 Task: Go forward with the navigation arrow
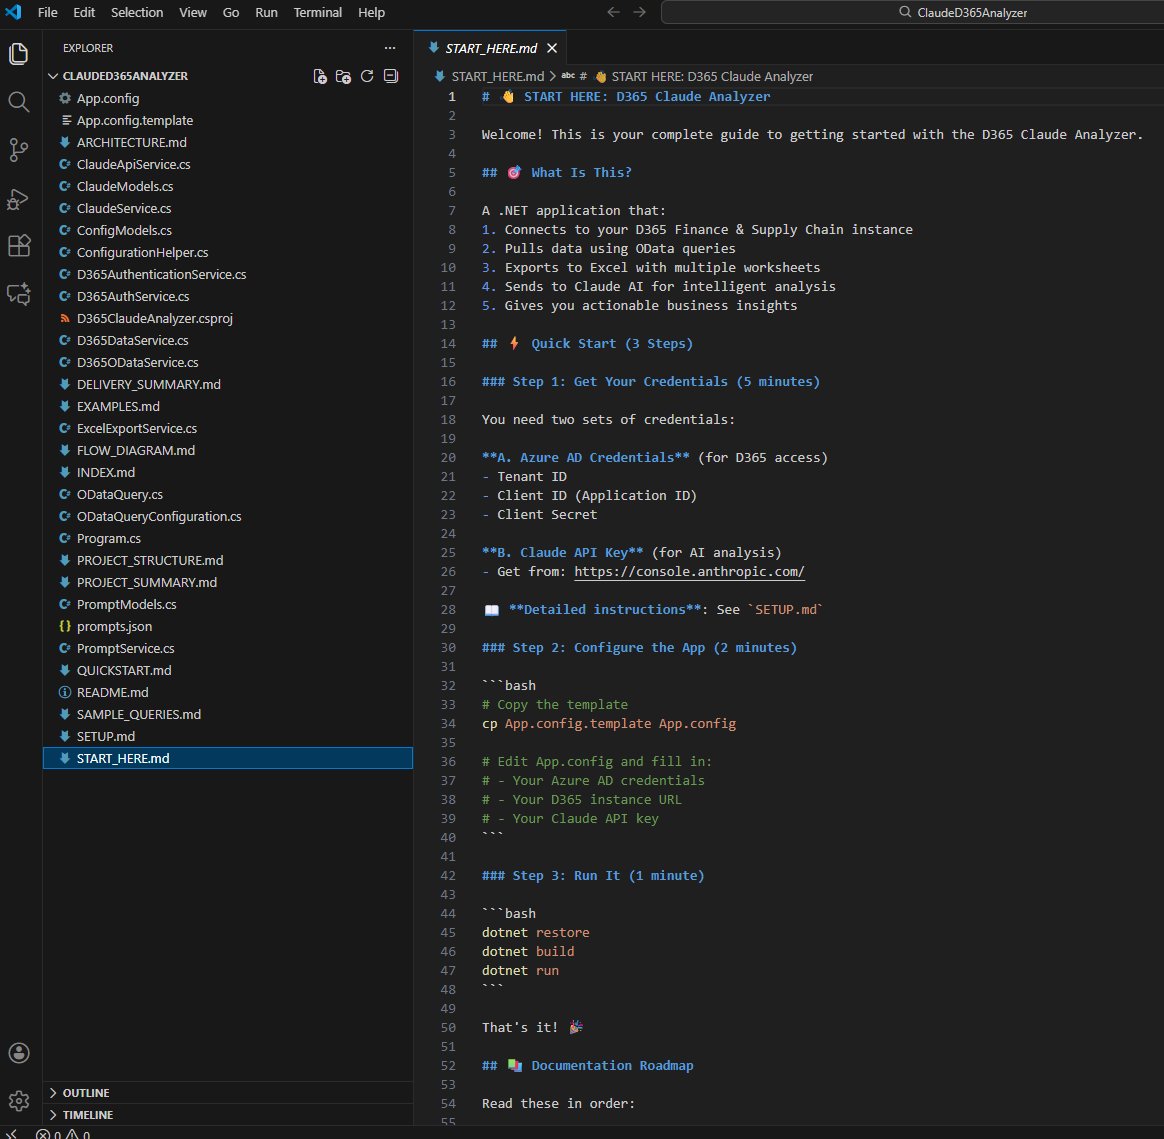pos(639,12)
